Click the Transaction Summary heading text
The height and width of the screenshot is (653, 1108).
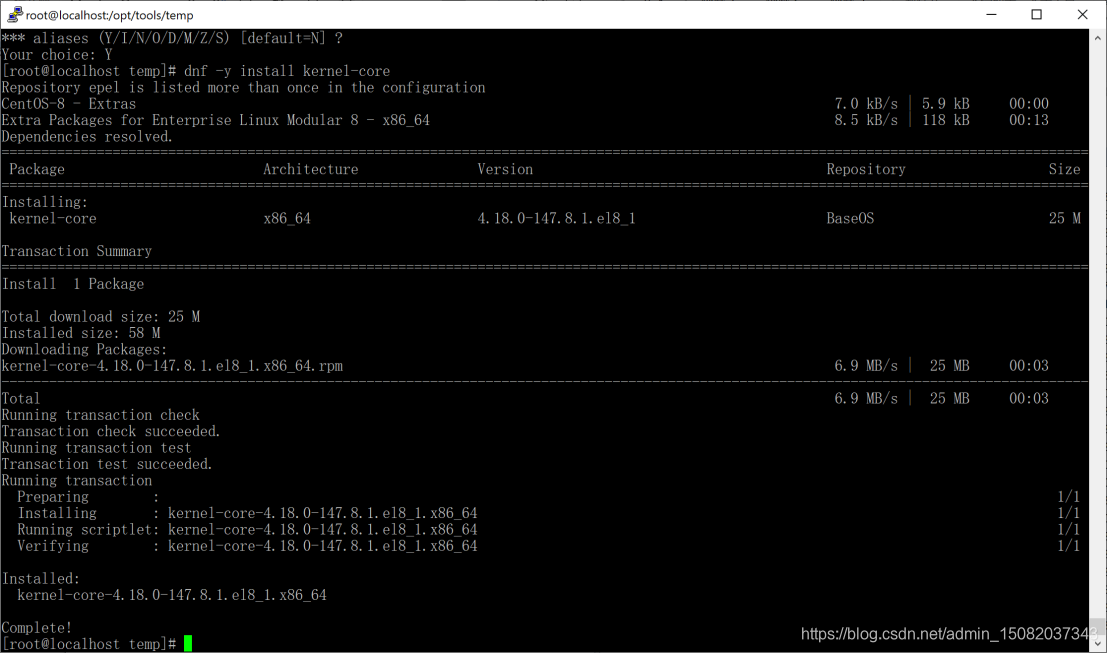coord(78,251)
